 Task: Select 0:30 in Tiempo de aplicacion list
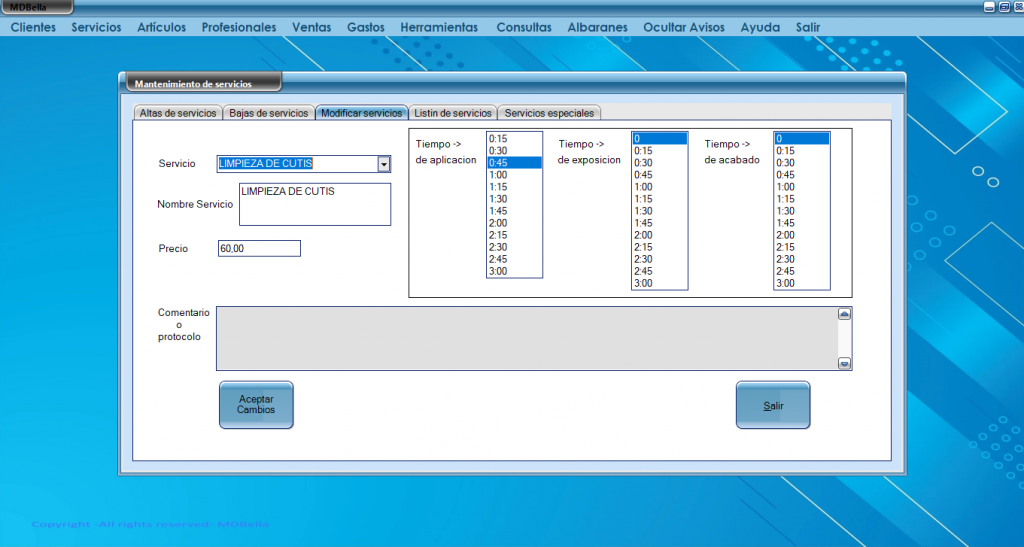[x=514, y=151]
